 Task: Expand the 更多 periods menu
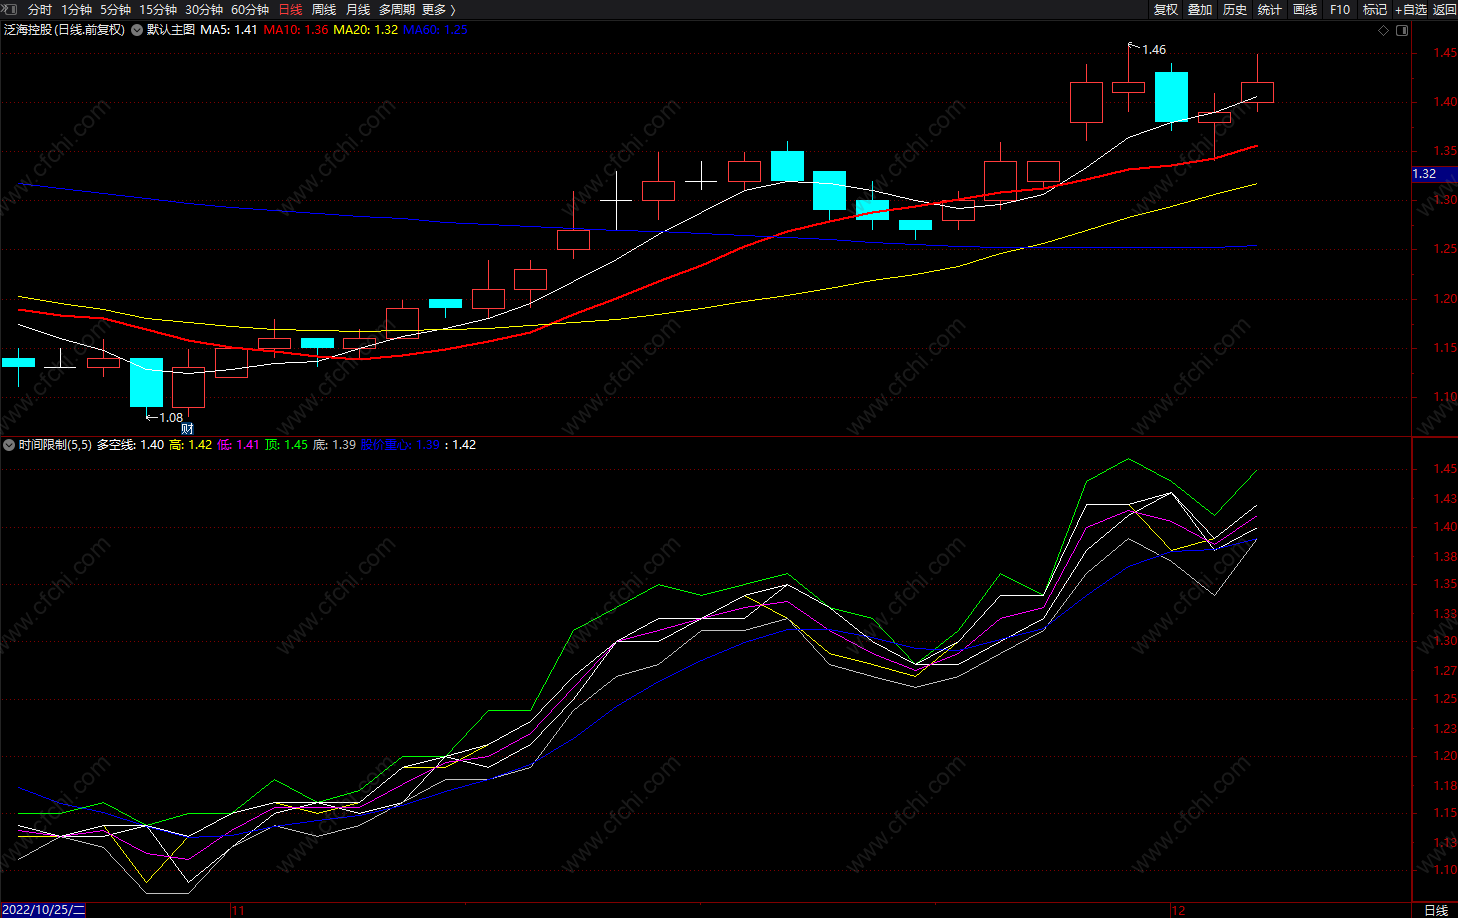click(x=438, y=9)
